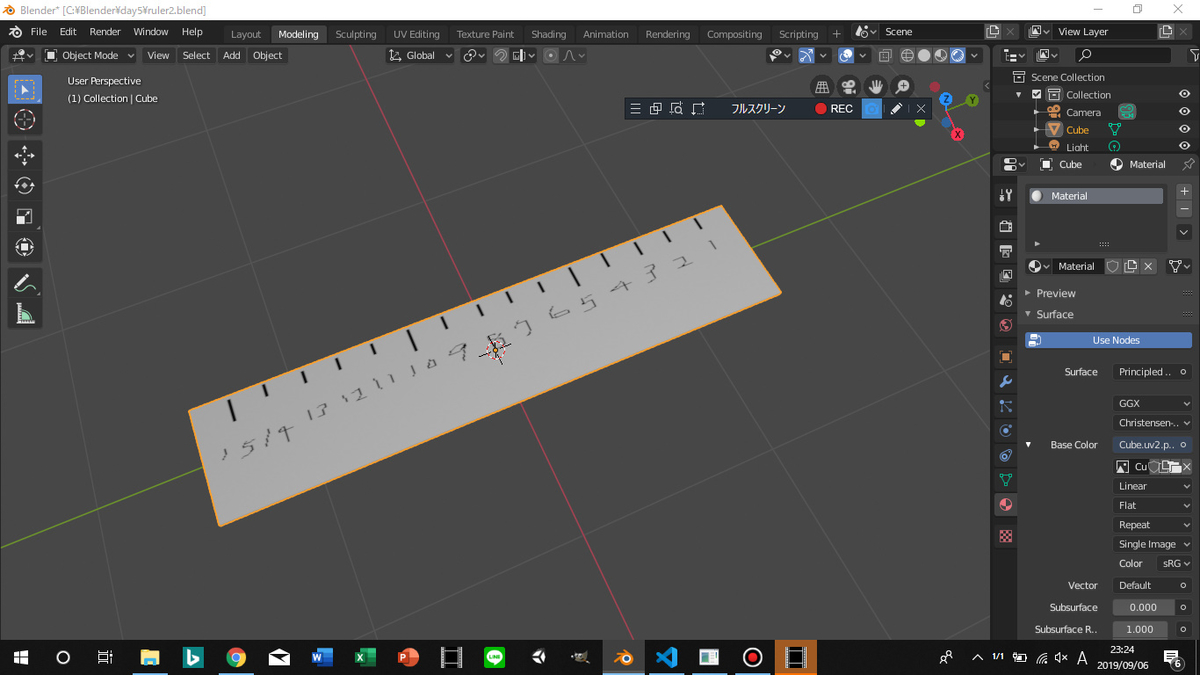This screenshot has width=1200, height=675.
Task: Toggle snapping magnet
Action: (500, 56)
